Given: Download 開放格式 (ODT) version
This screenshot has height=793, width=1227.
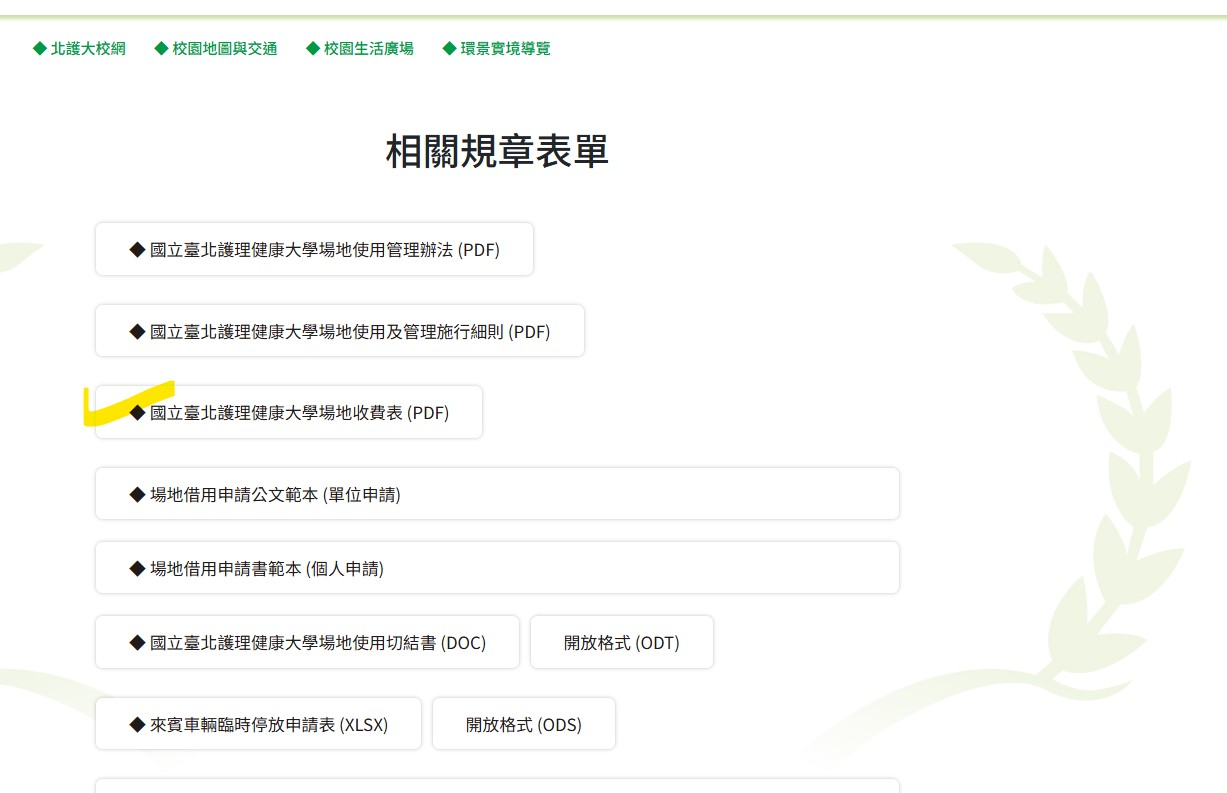Looking at the screenshot, I should click(x=622, y=642).
